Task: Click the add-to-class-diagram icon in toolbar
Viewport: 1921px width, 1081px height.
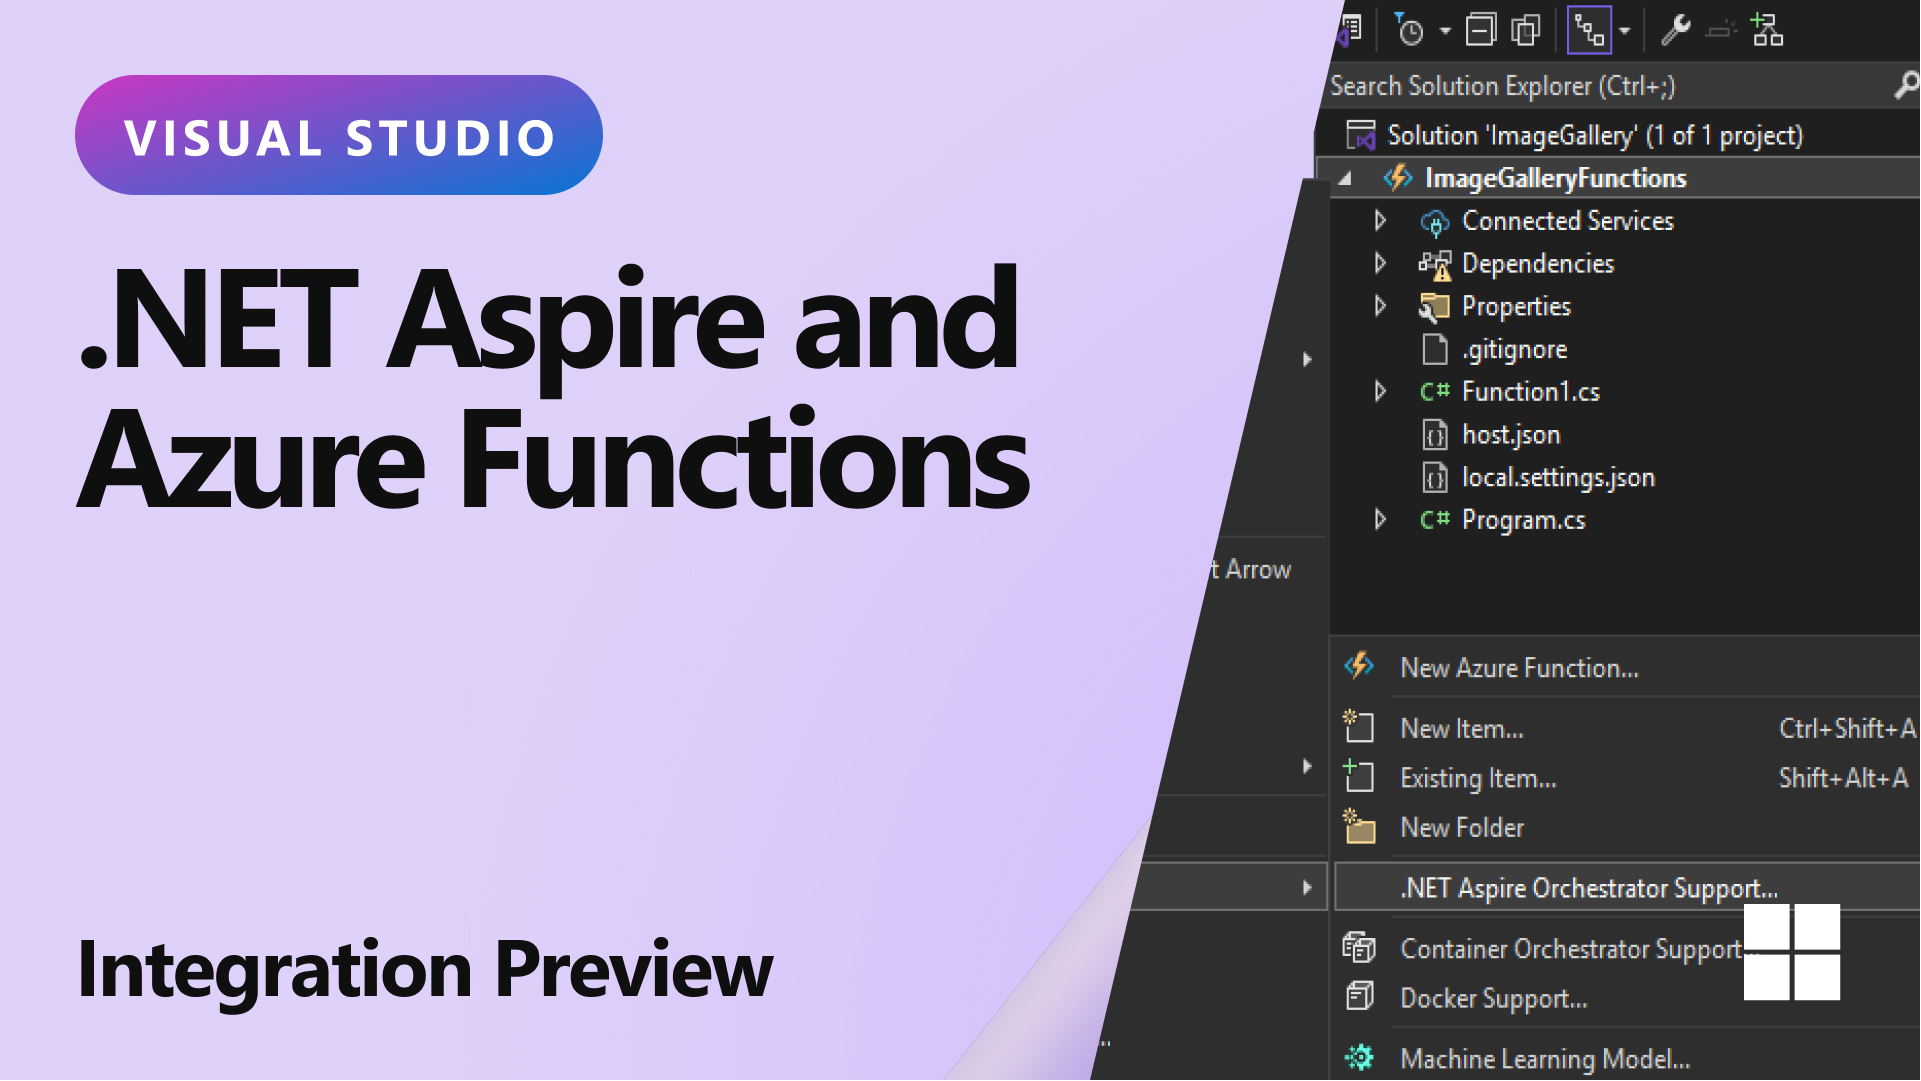Action: (1767, 31)
